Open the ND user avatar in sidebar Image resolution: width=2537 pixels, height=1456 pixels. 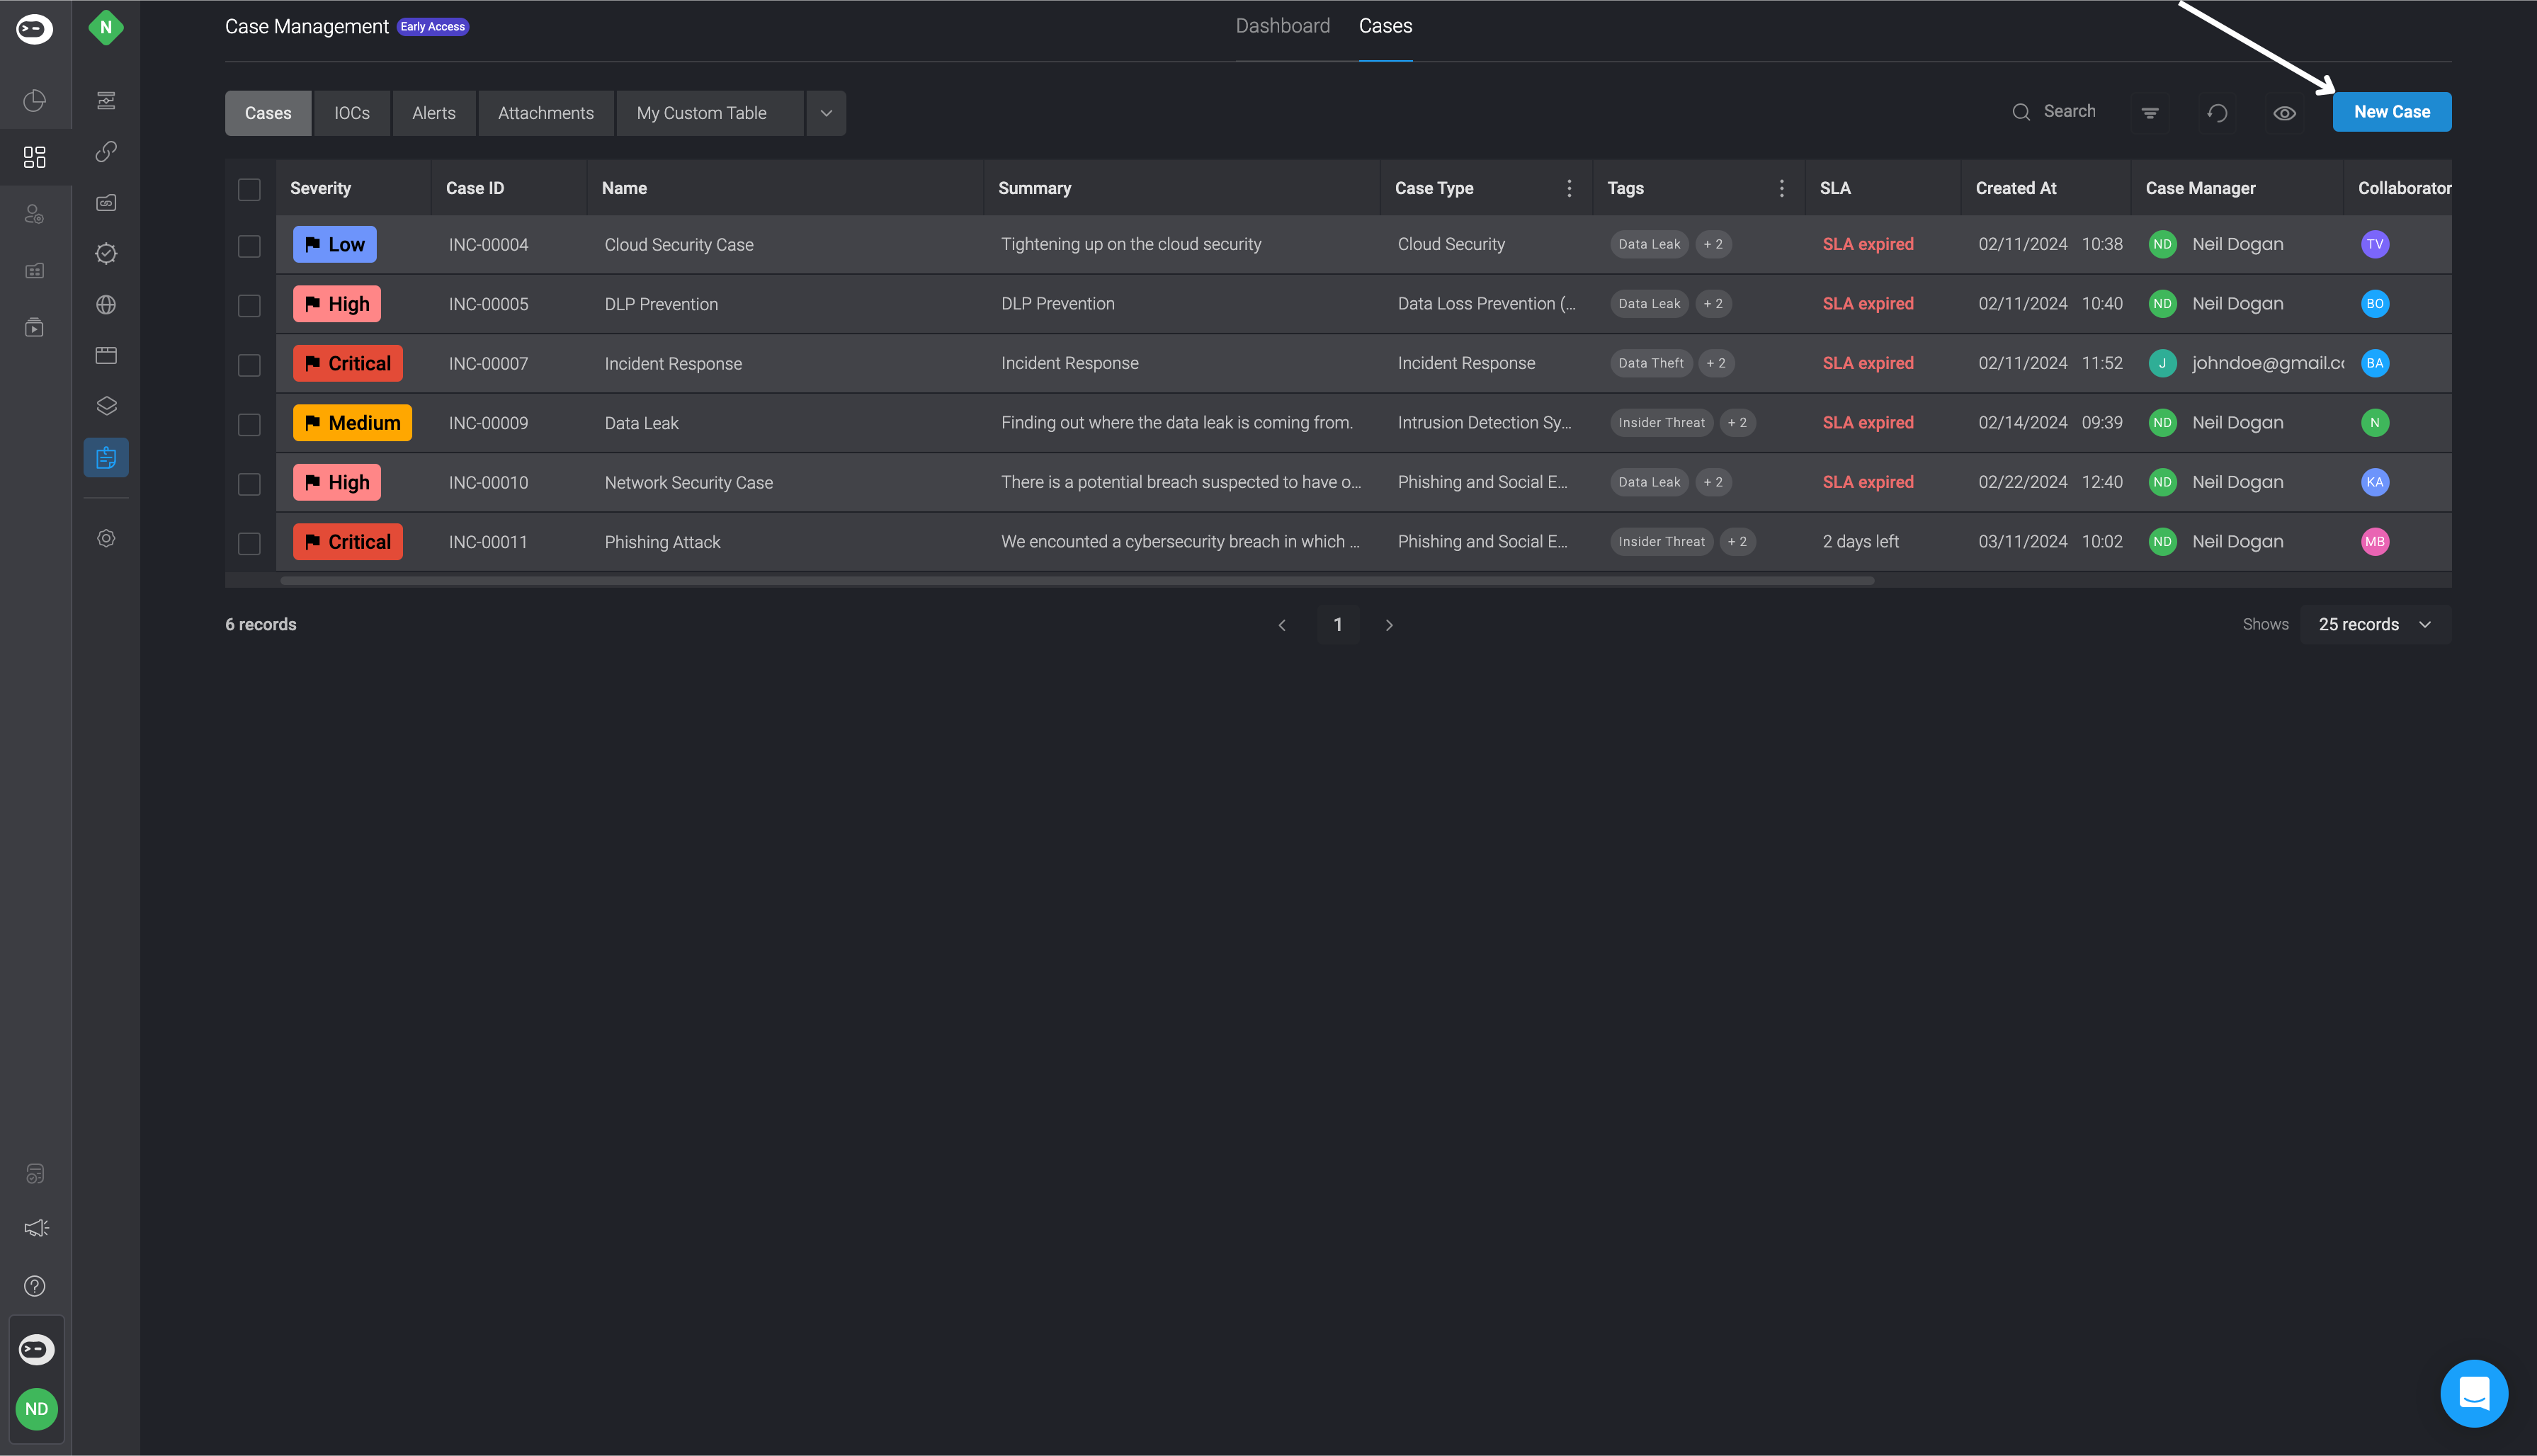tap(36, 1409)
